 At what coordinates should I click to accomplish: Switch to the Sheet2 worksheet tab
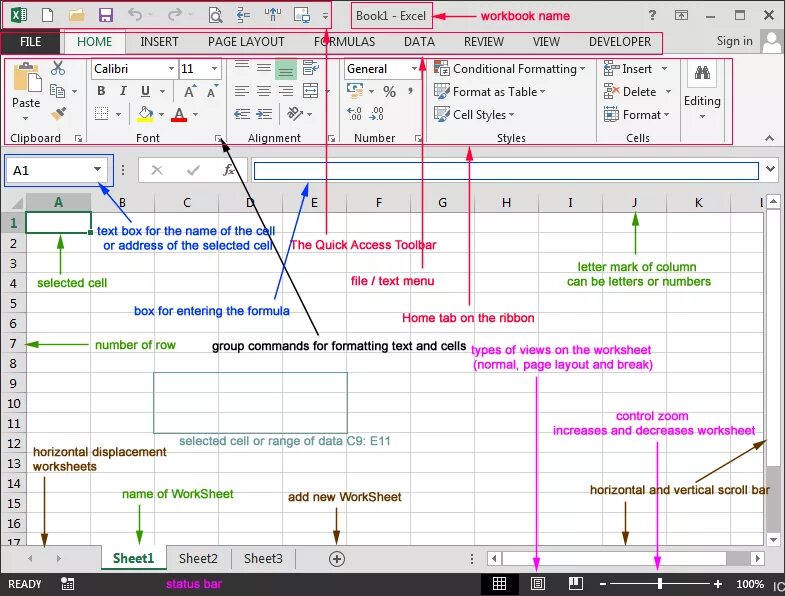[198, 558]
